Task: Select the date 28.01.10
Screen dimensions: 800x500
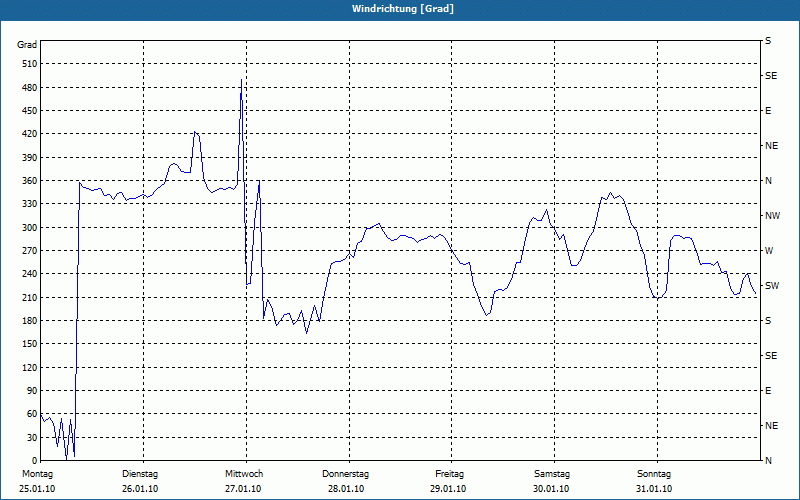Action: pos(346,489)
